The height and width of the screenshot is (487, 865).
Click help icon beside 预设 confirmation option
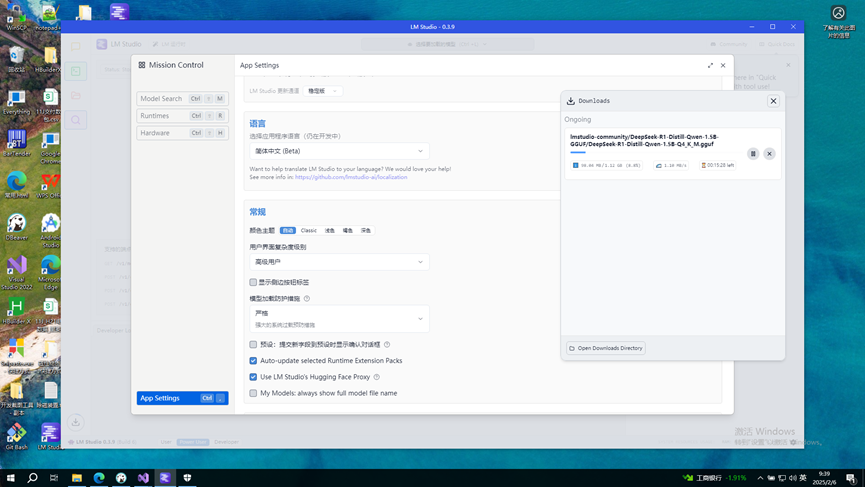(x=387, y=345)
